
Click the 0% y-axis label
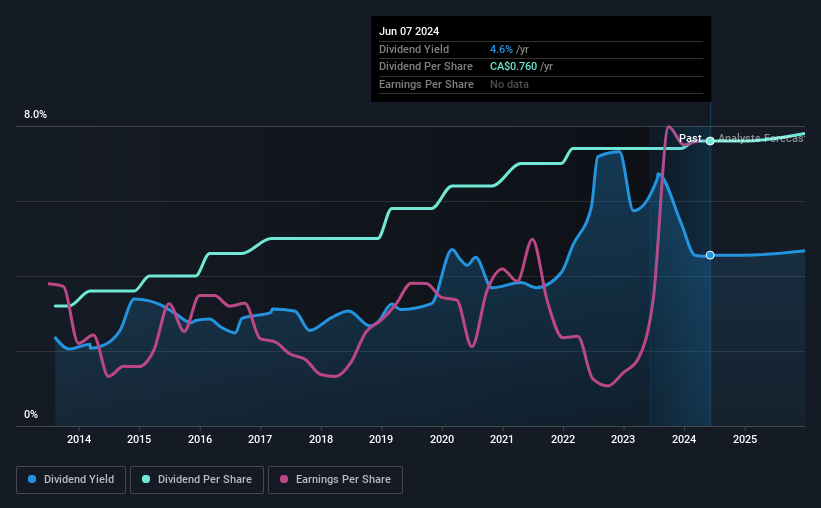31,414
